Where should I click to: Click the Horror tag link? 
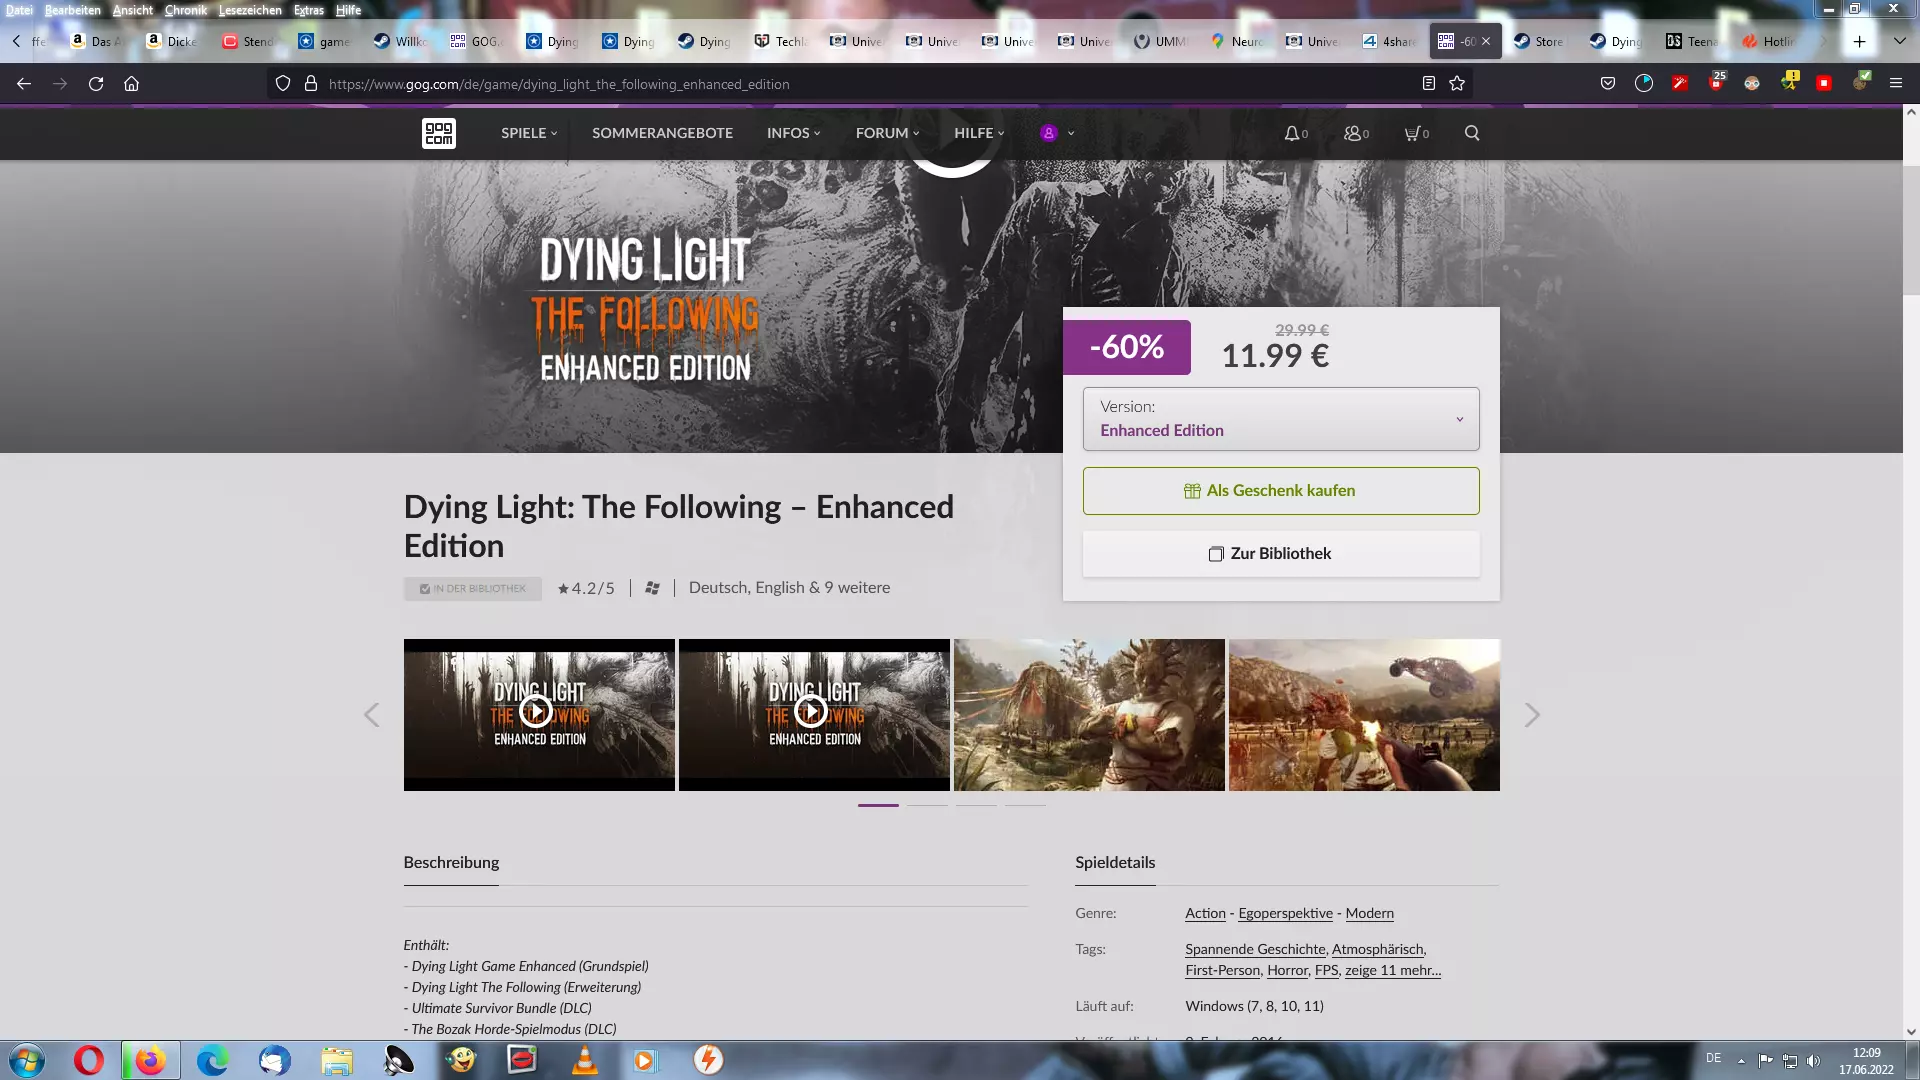[1287, 970]
